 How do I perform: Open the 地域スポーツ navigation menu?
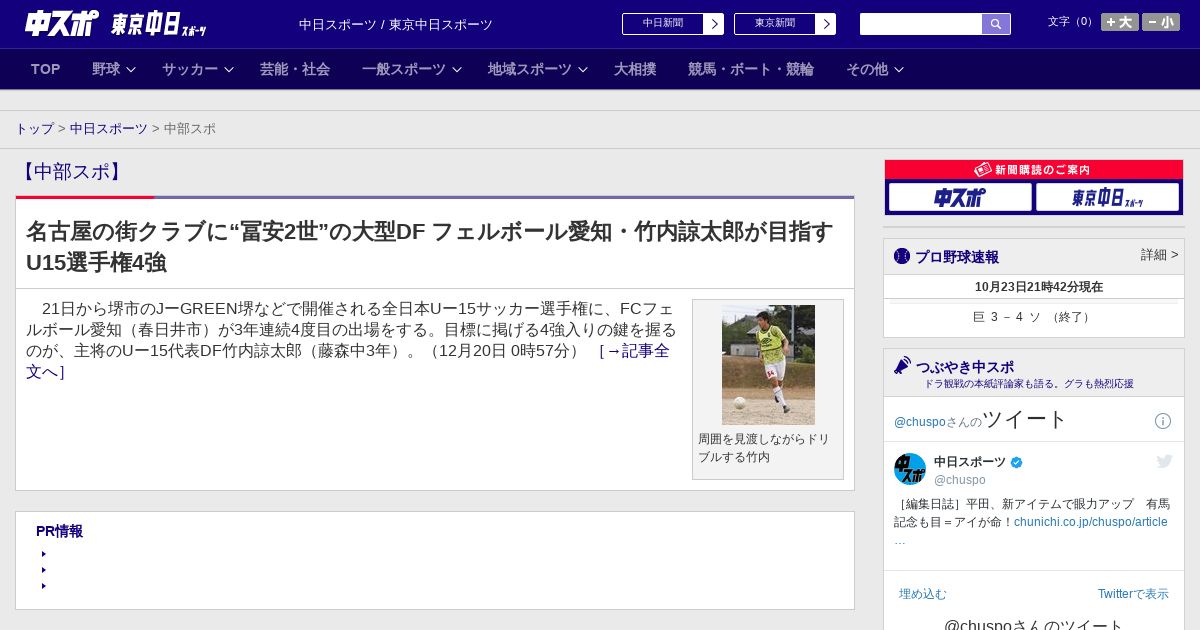point(530,69)
